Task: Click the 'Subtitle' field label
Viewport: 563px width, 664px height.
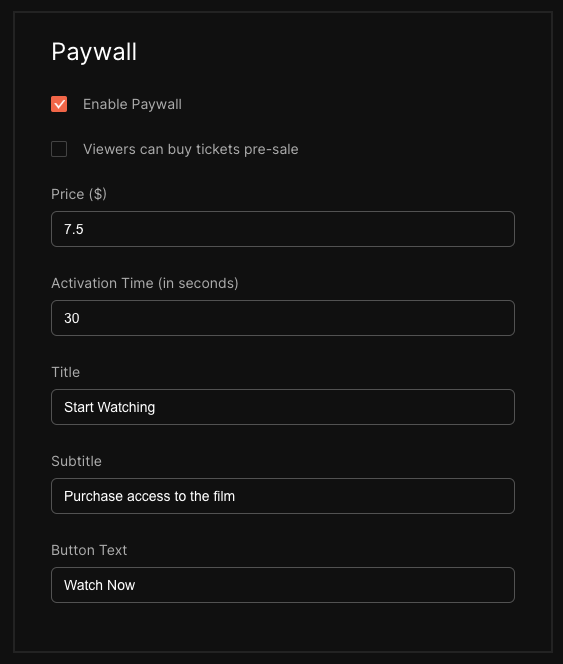Action: tap(76, 461)
